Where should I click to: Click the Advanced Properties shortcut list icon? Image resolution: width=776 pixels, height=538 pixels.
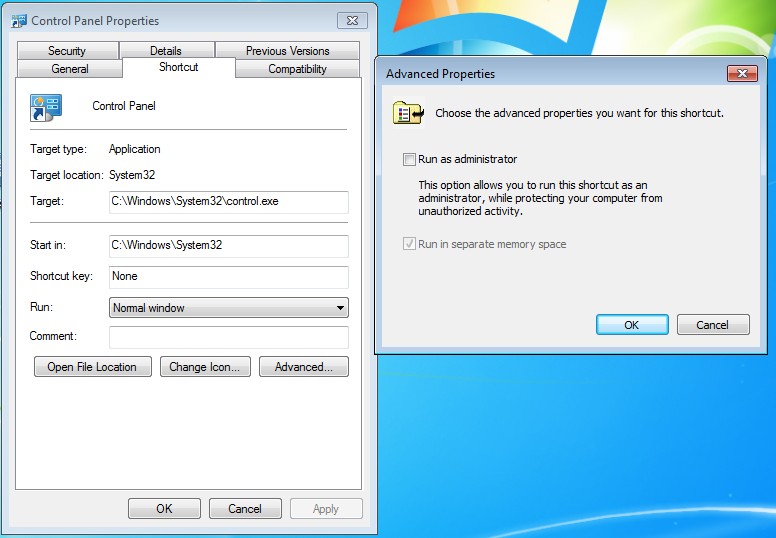coord(408,113)
